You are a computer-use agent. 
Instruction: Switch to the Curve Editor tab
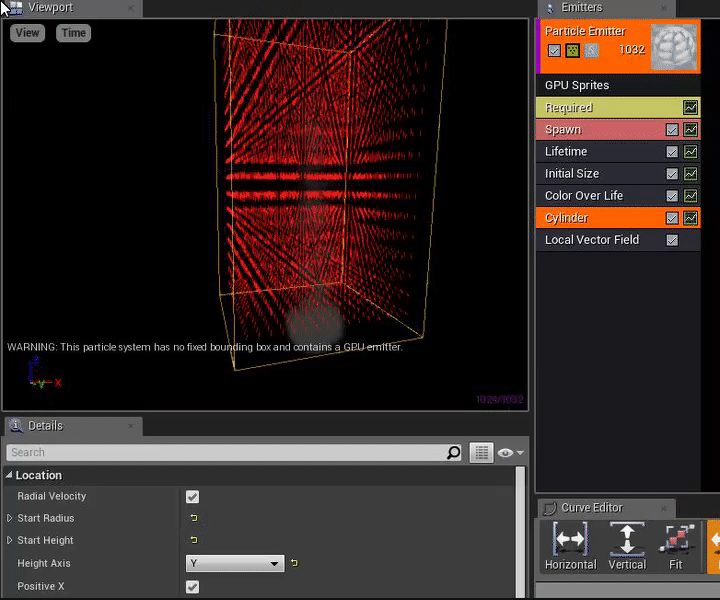coord(591,508)
